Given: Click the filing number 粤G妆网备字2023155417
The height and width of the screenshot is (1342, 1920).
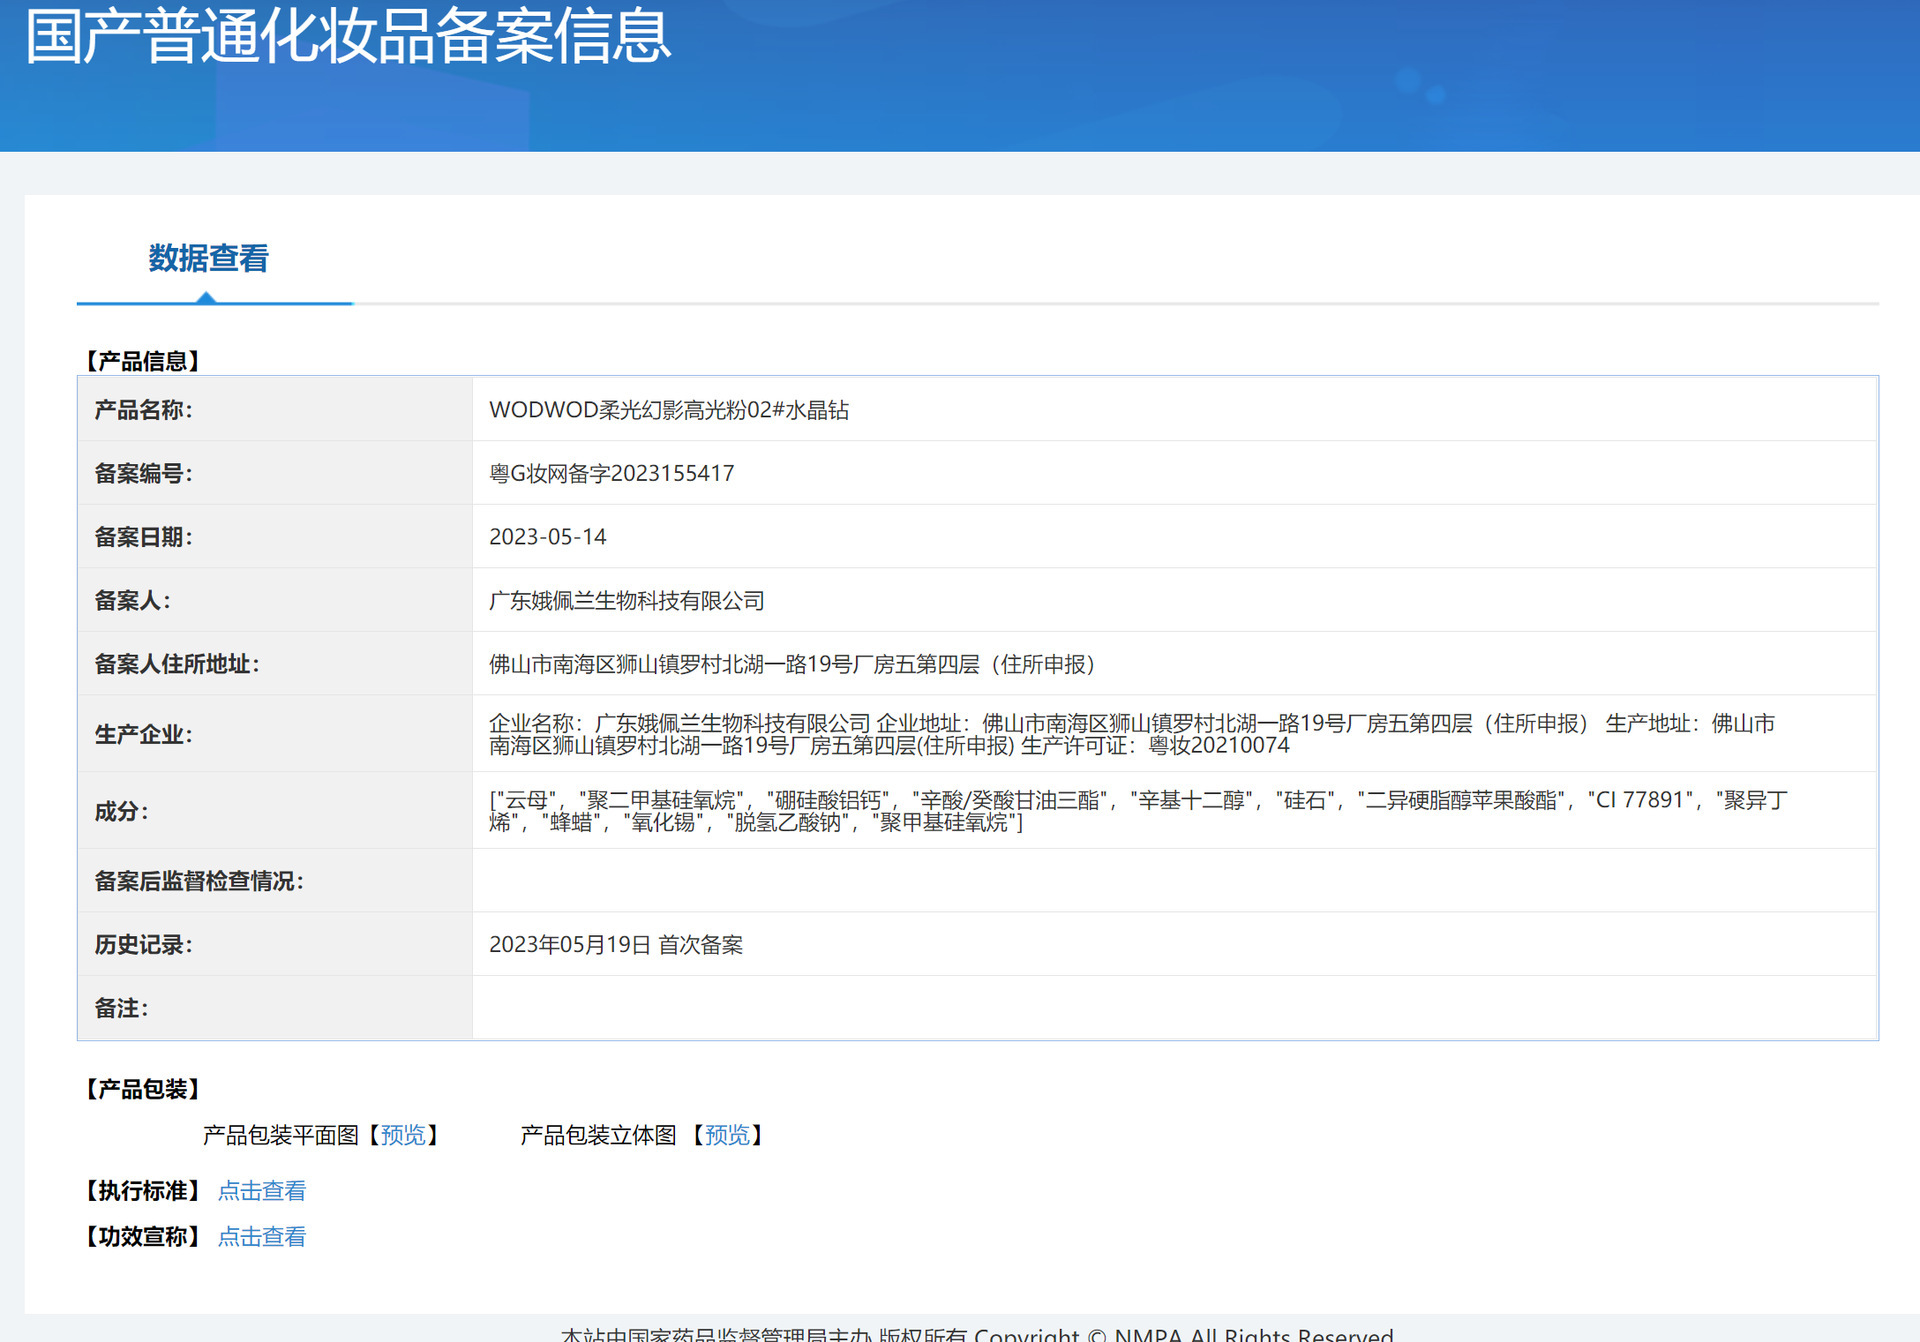Looking at the screenshot, I should 611,473.
